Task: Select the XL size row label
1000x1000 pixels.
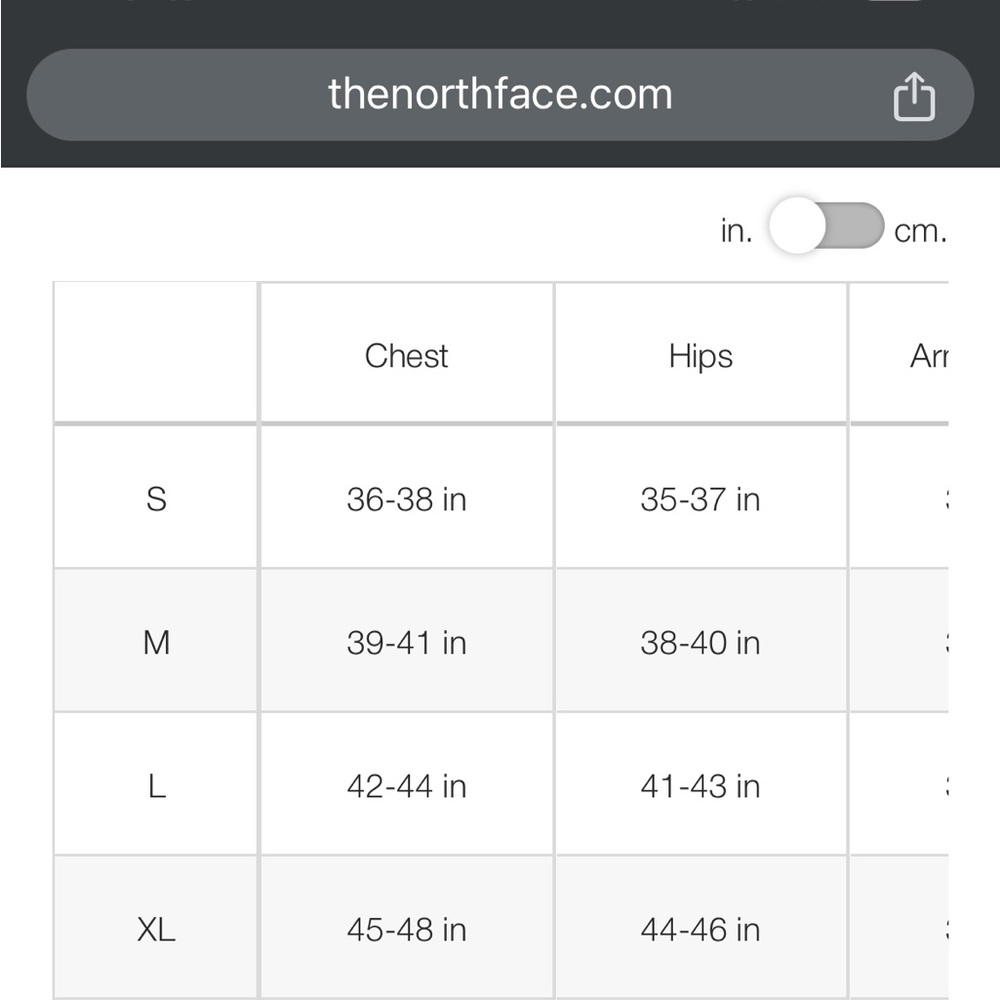Action: pyautogui.click(x=156, y=928)
